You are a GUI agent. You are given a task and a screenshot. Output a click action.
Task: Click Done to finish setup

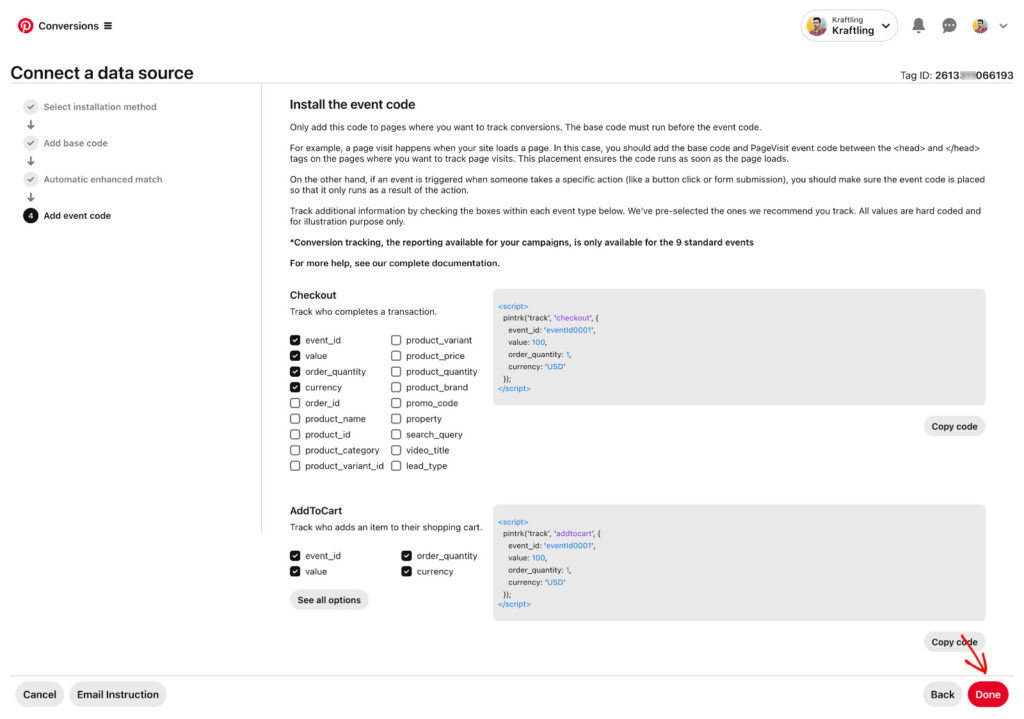[987, 694]
